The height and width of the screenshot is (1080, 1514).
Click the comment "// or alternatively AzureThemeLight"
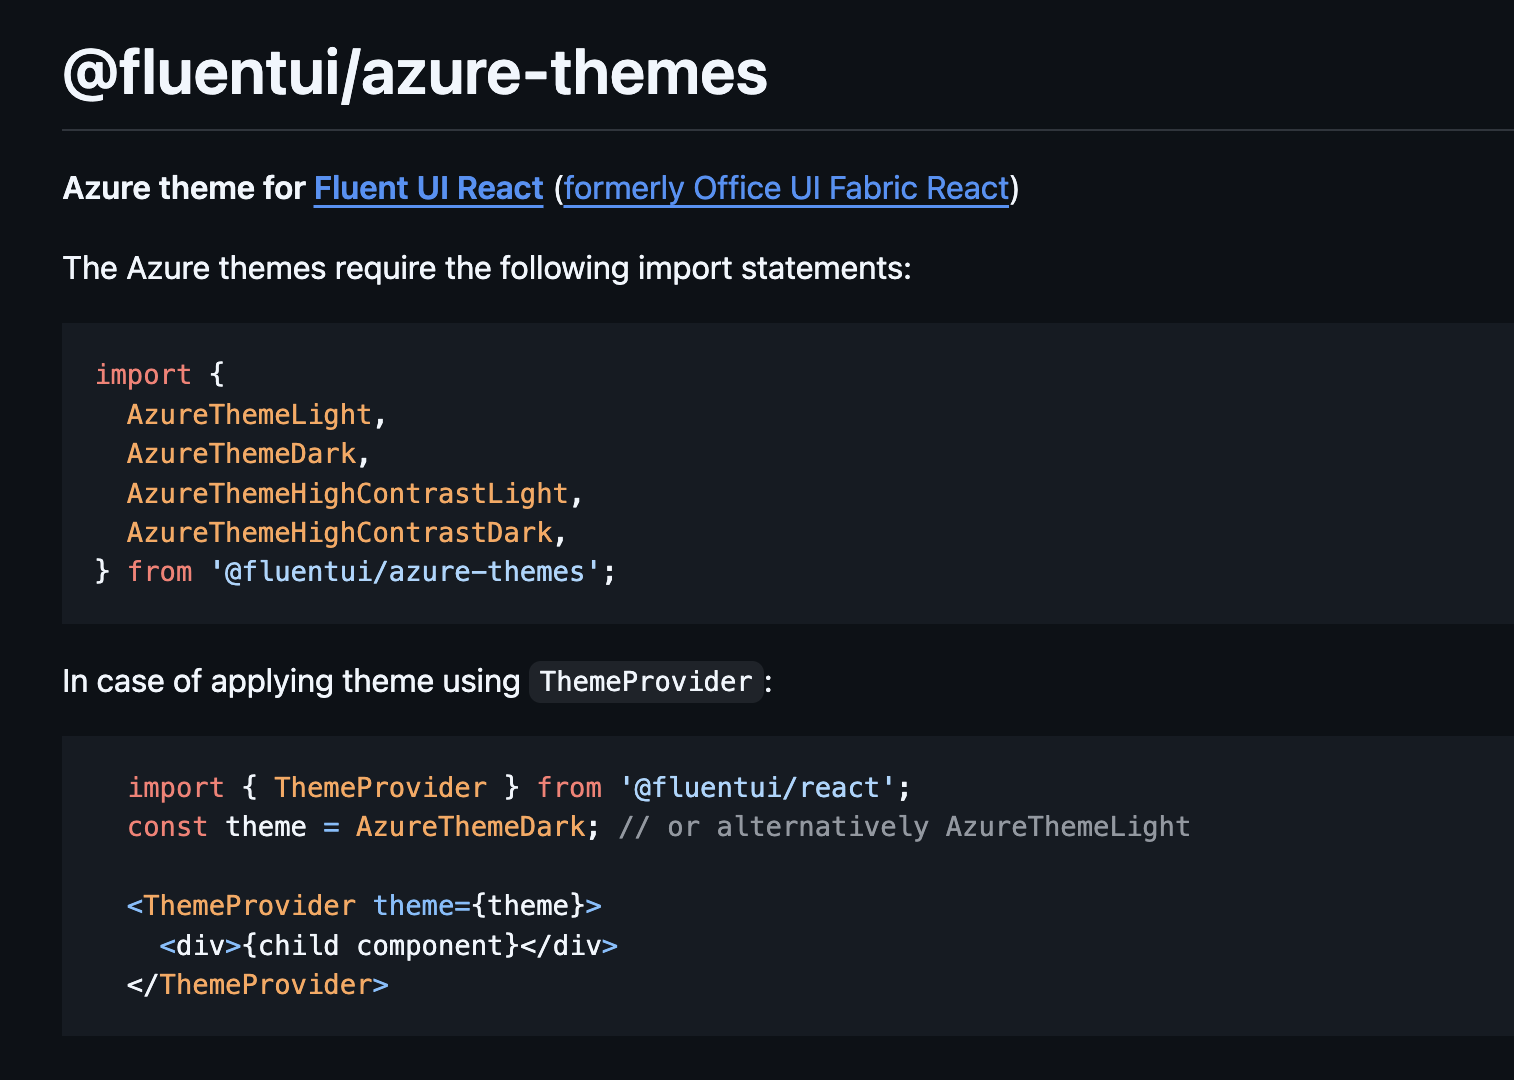pyautogui.click(x=904, y=826)
